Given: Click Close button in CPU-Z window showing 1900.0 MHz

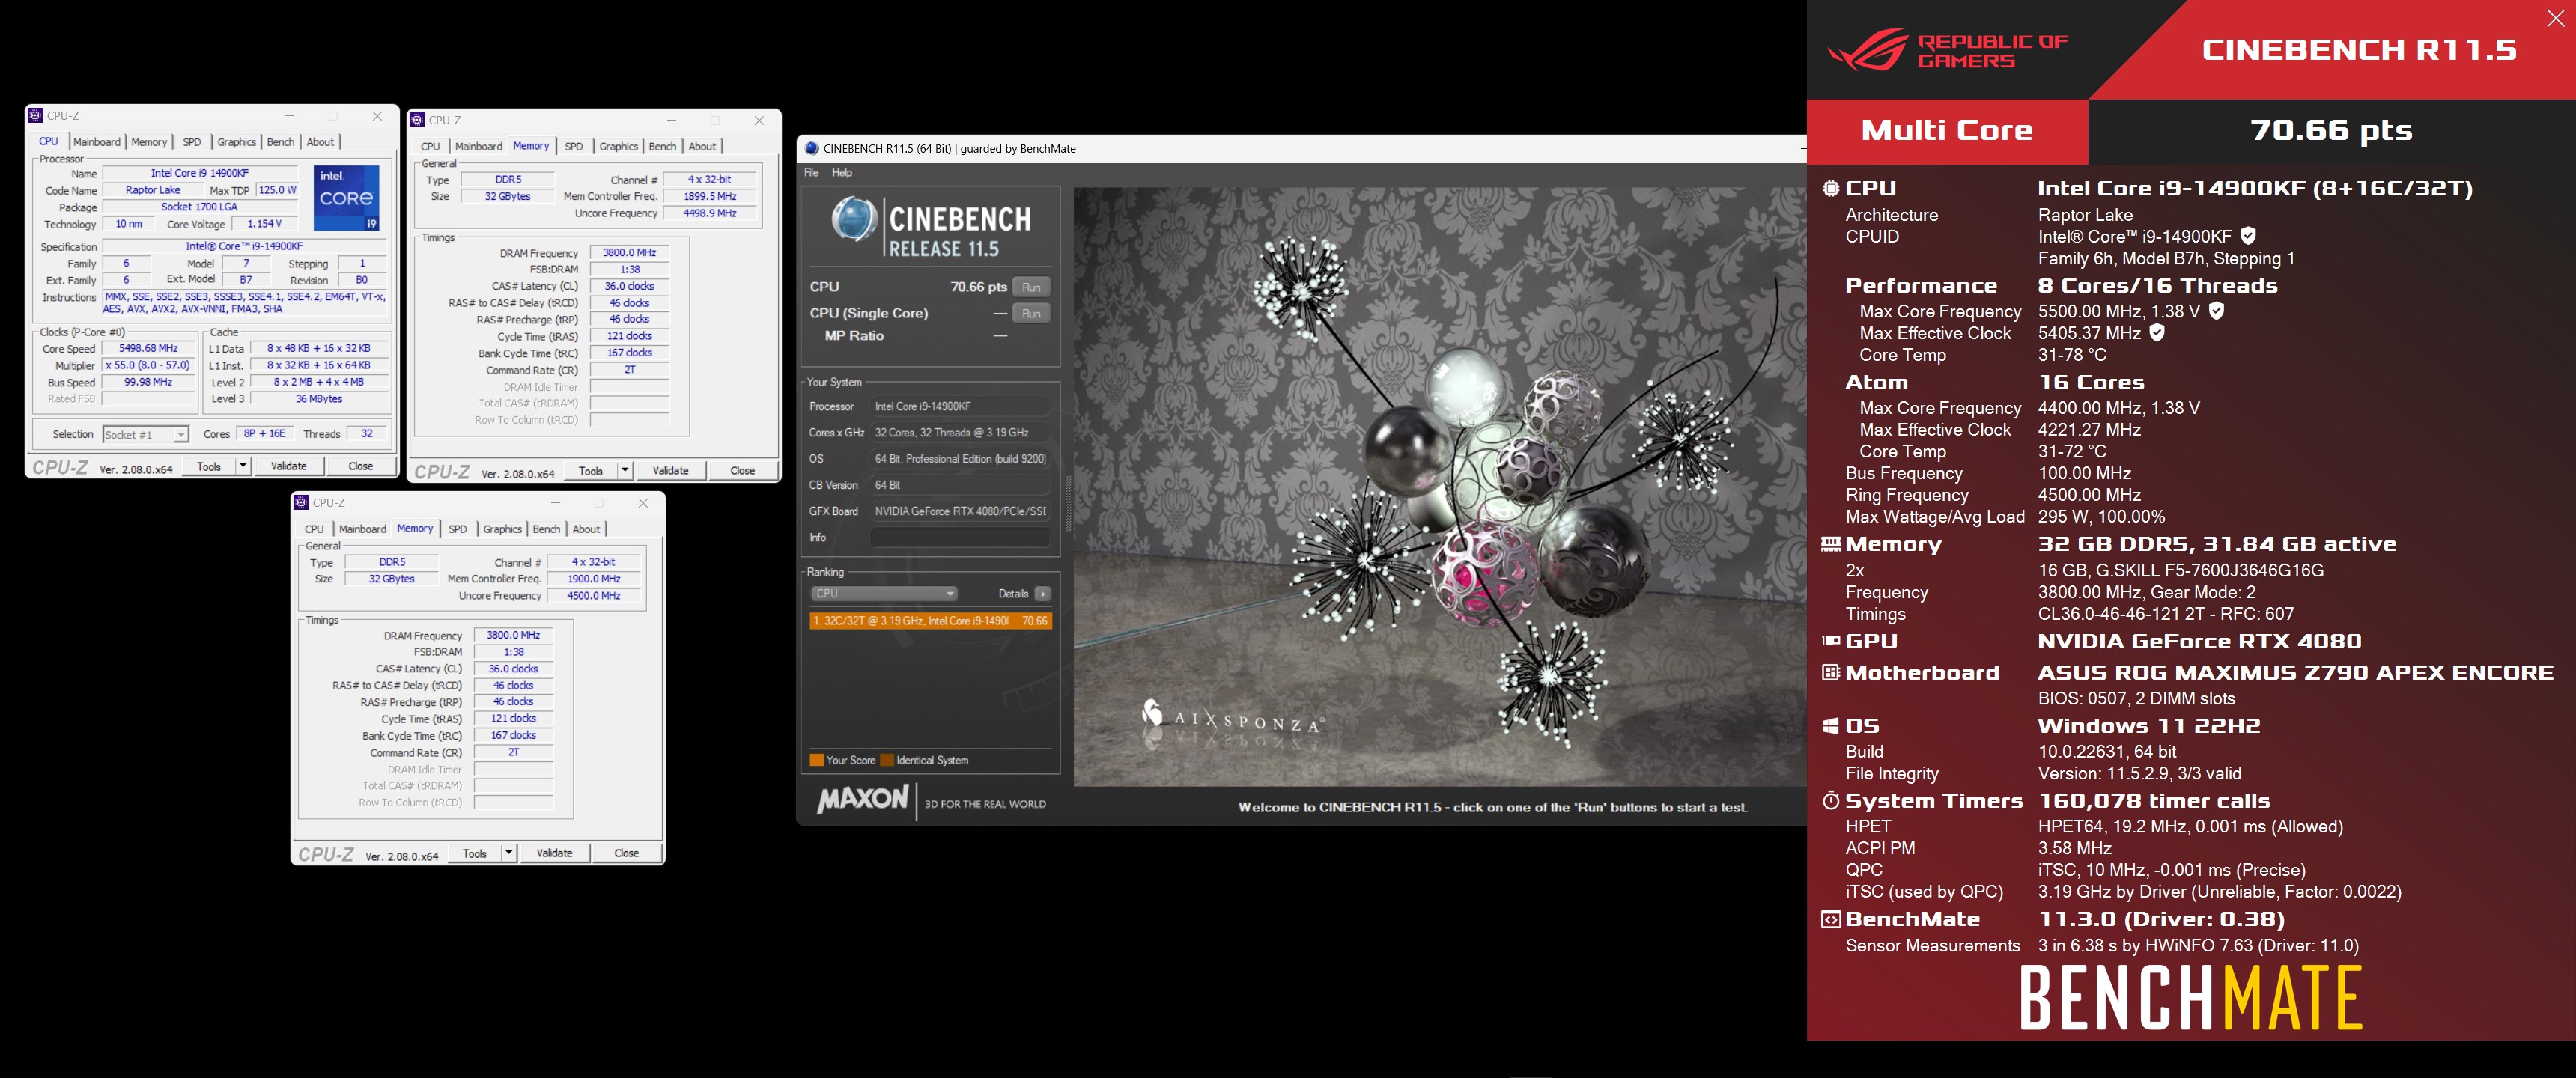Looking at the screenshot, I should [627, 853].
